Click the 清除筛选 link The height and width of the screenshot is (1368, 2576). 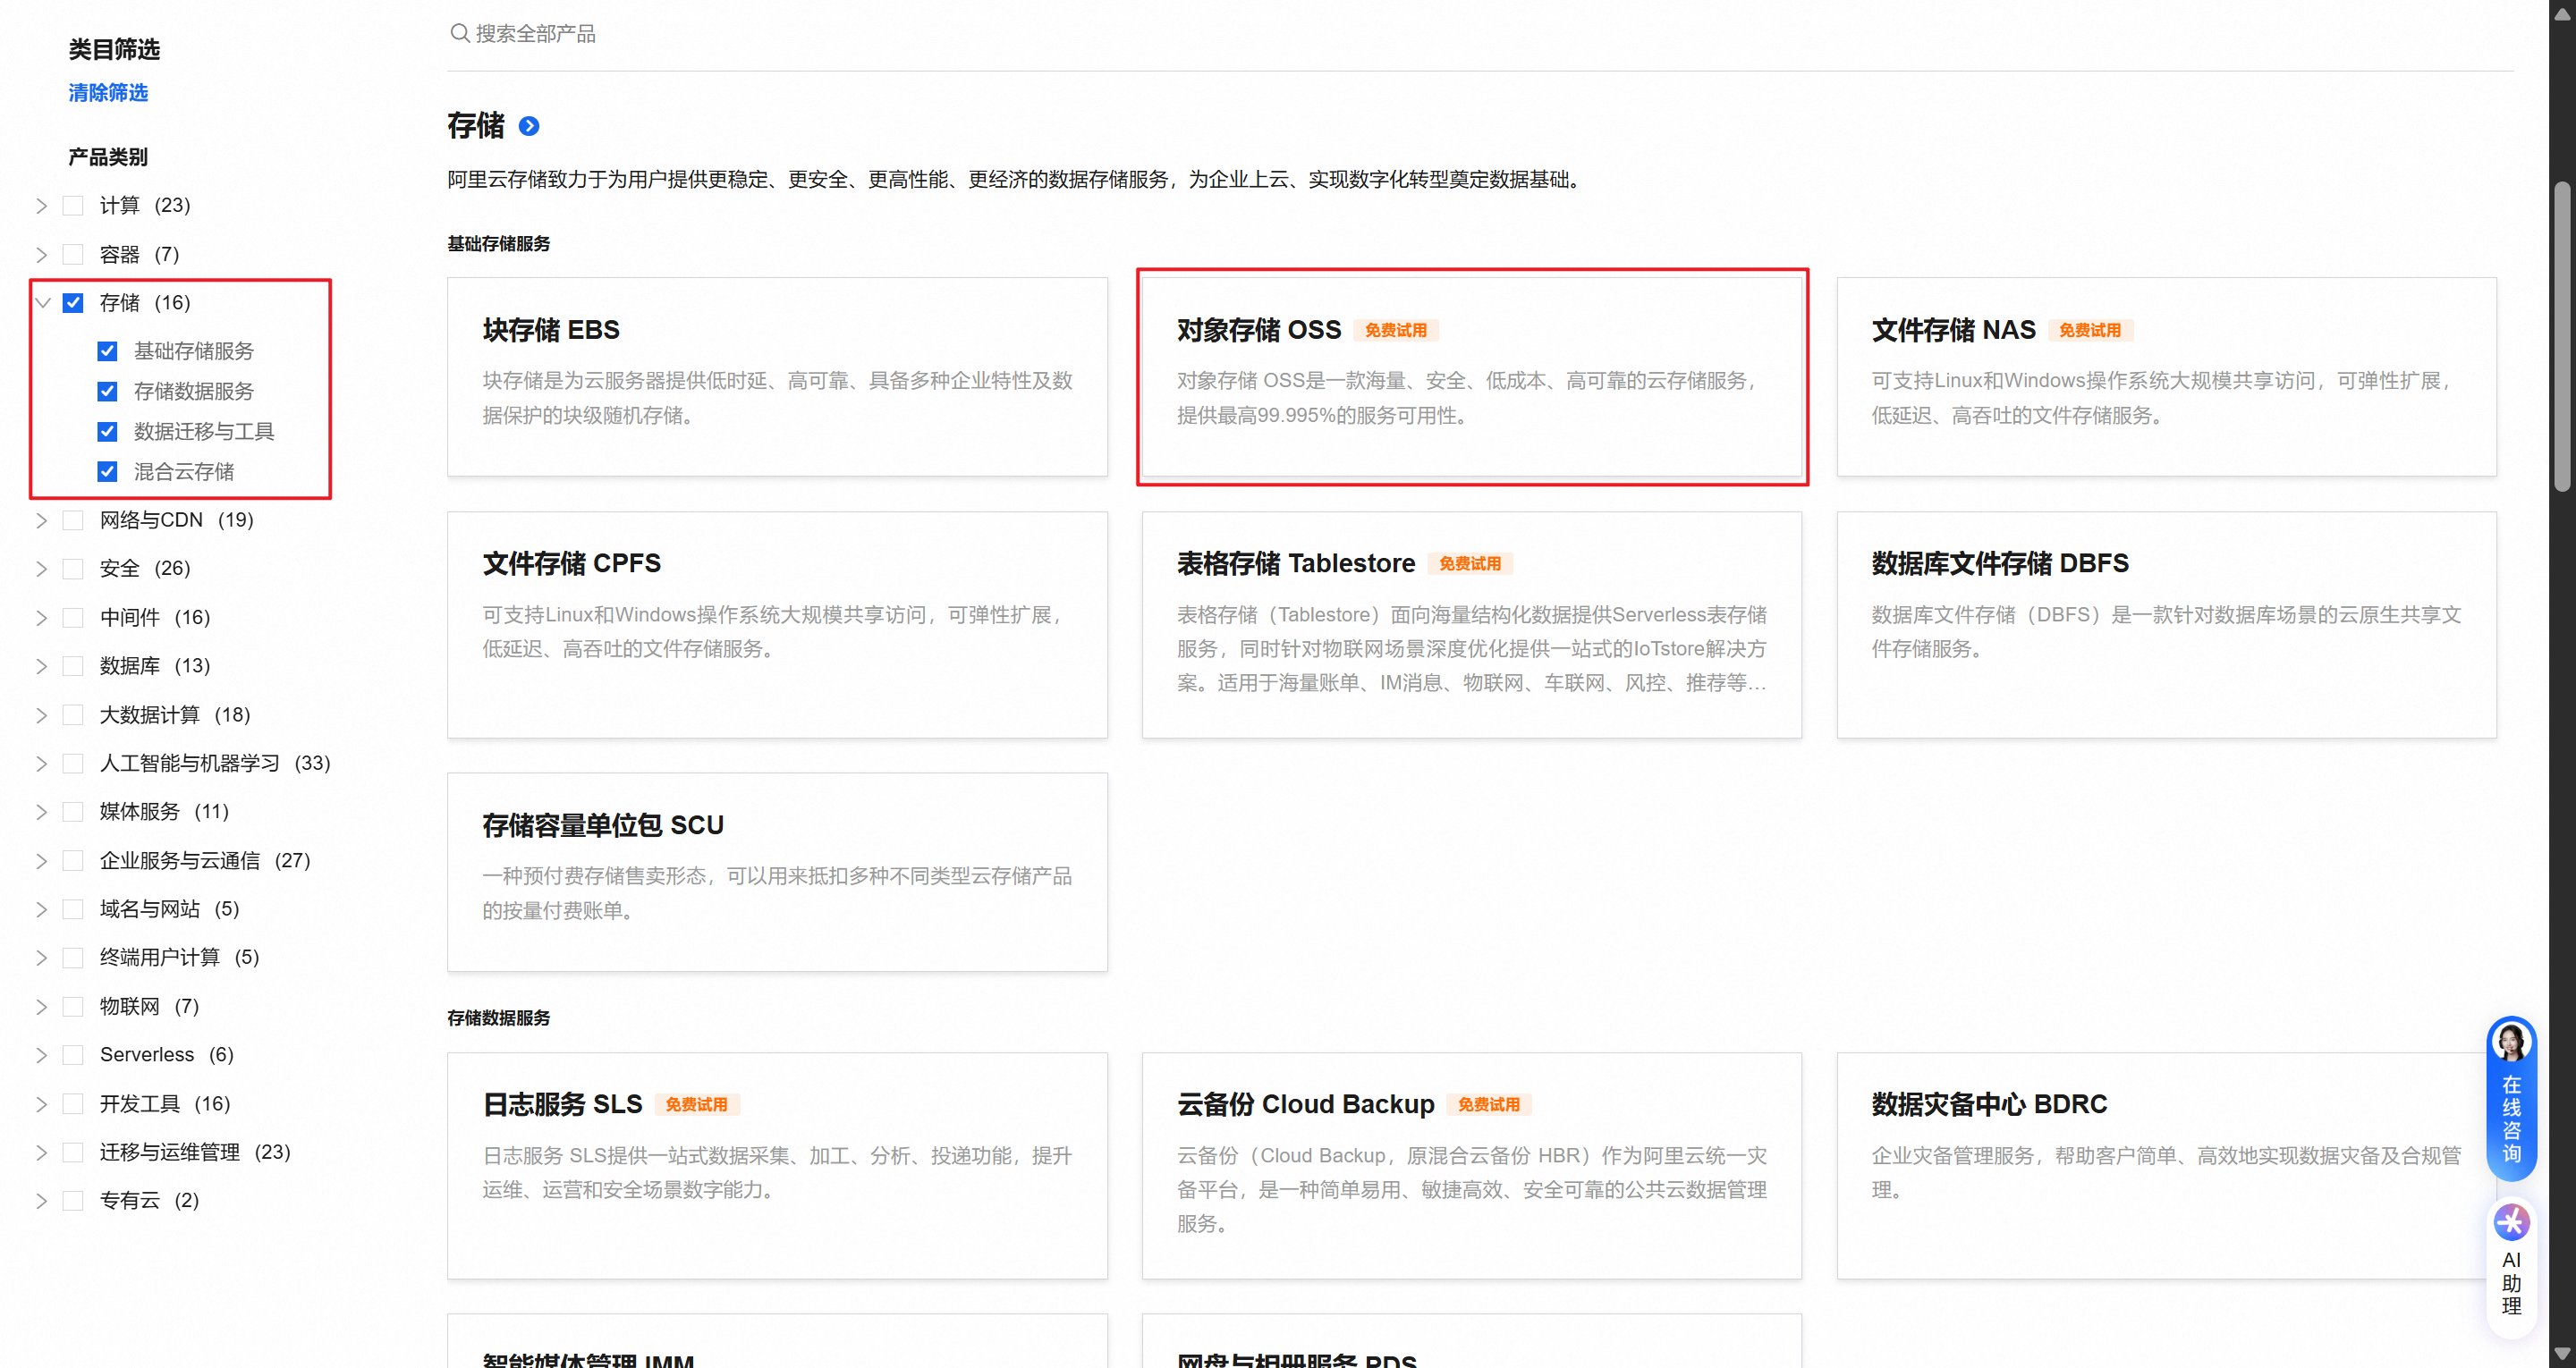tap(108, 93)
